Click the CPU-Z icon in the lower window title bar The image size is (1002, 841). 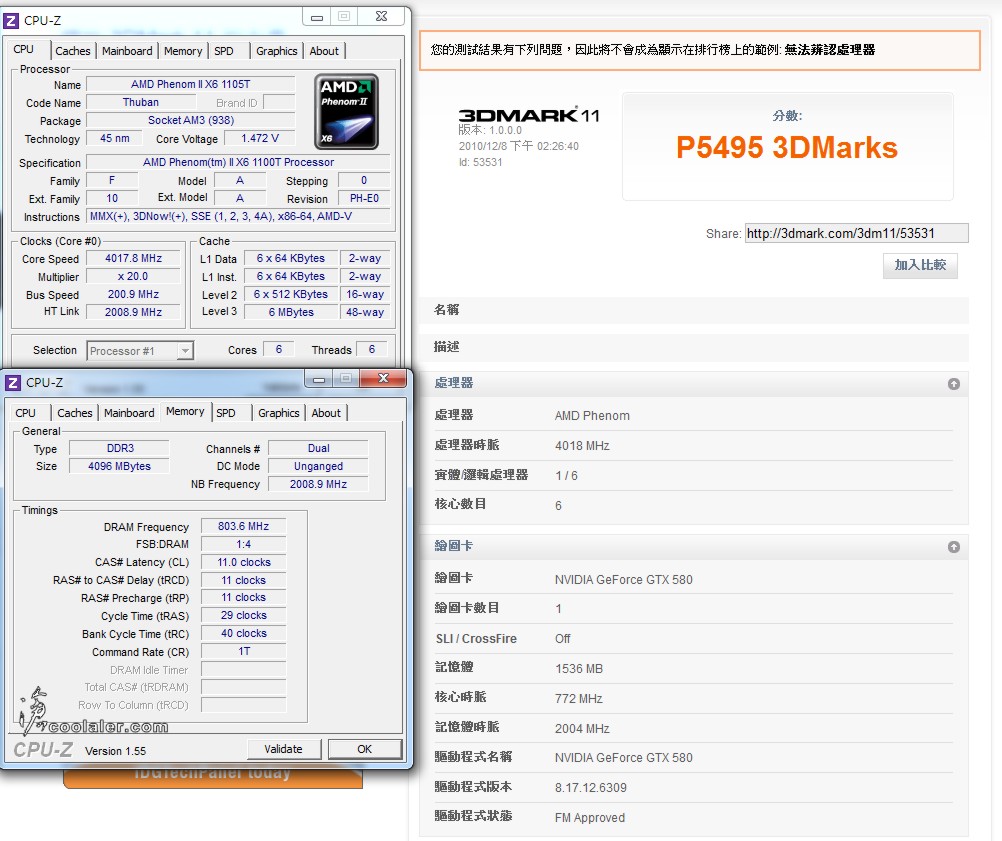tap(14, 382)
